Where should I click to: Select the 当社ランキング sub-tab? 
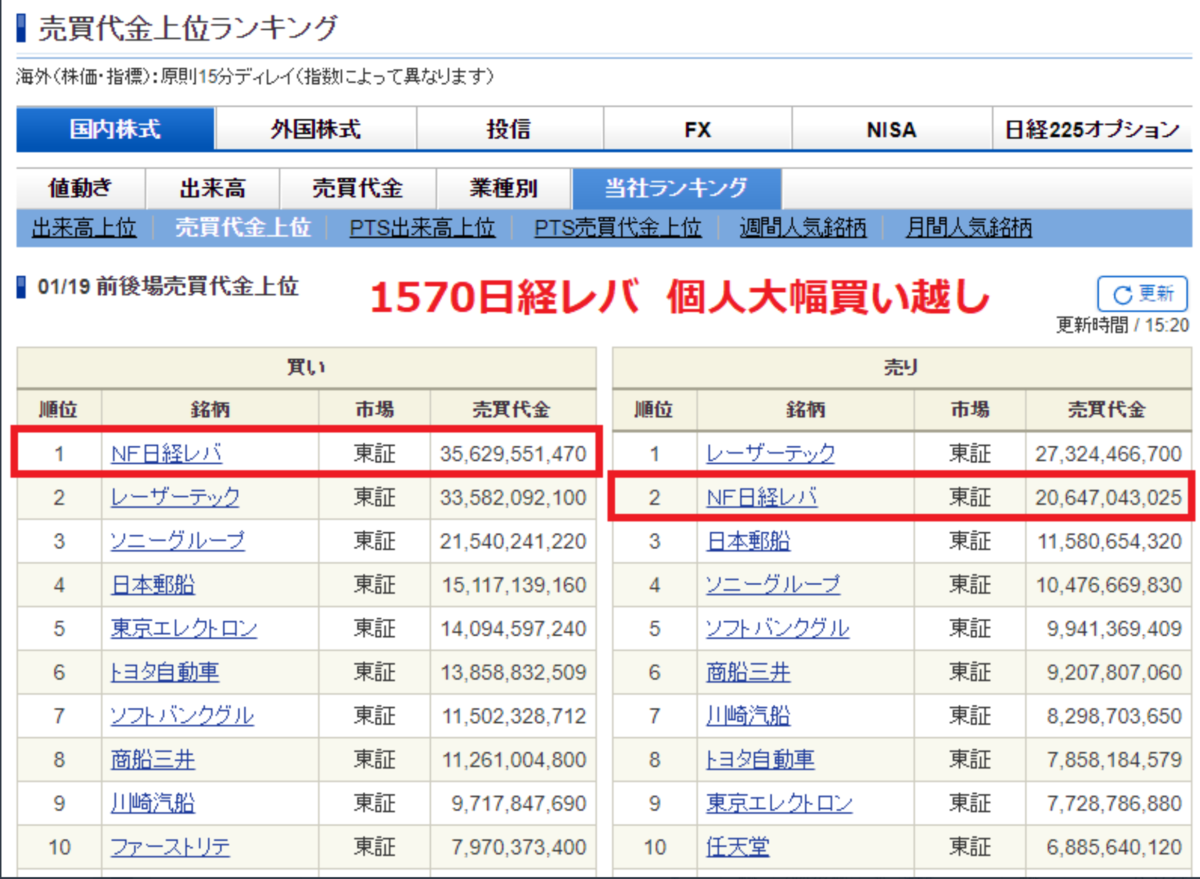[x=676, y=188]
